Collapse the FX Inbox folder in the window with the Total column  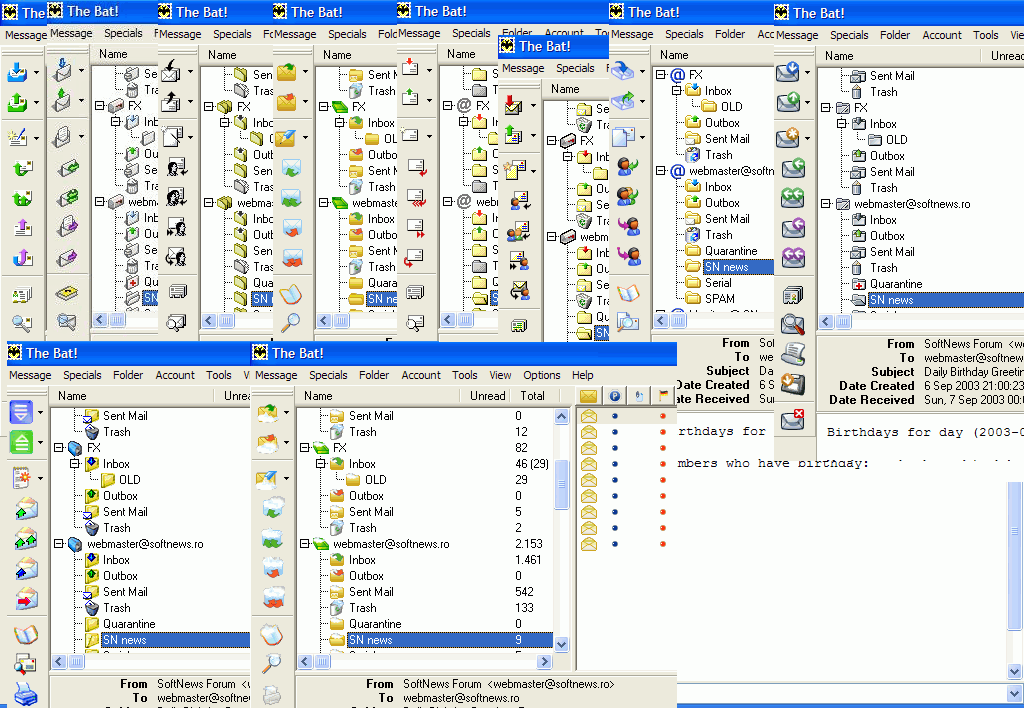pos(321,463)
